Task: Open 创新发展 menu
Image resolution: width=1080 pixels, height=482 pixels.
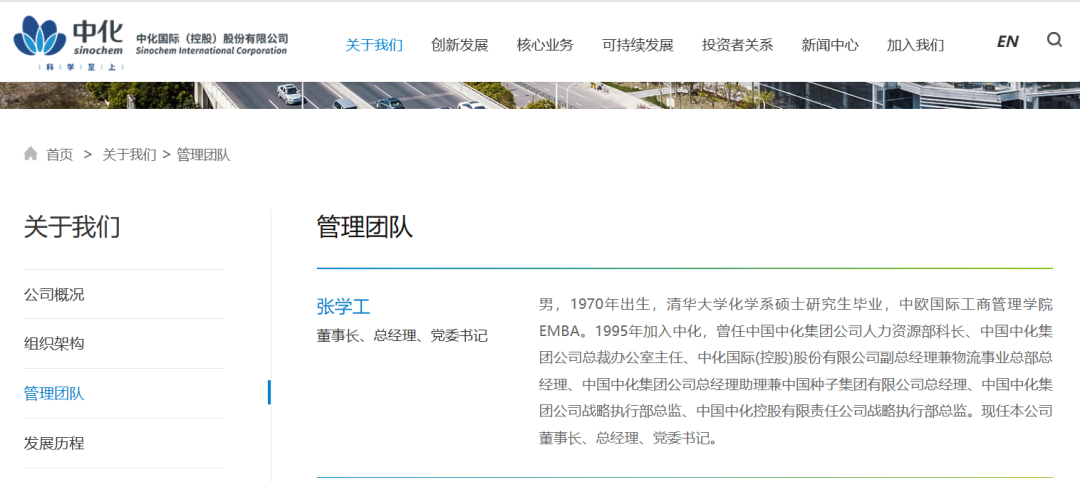Action: point(459,45)
